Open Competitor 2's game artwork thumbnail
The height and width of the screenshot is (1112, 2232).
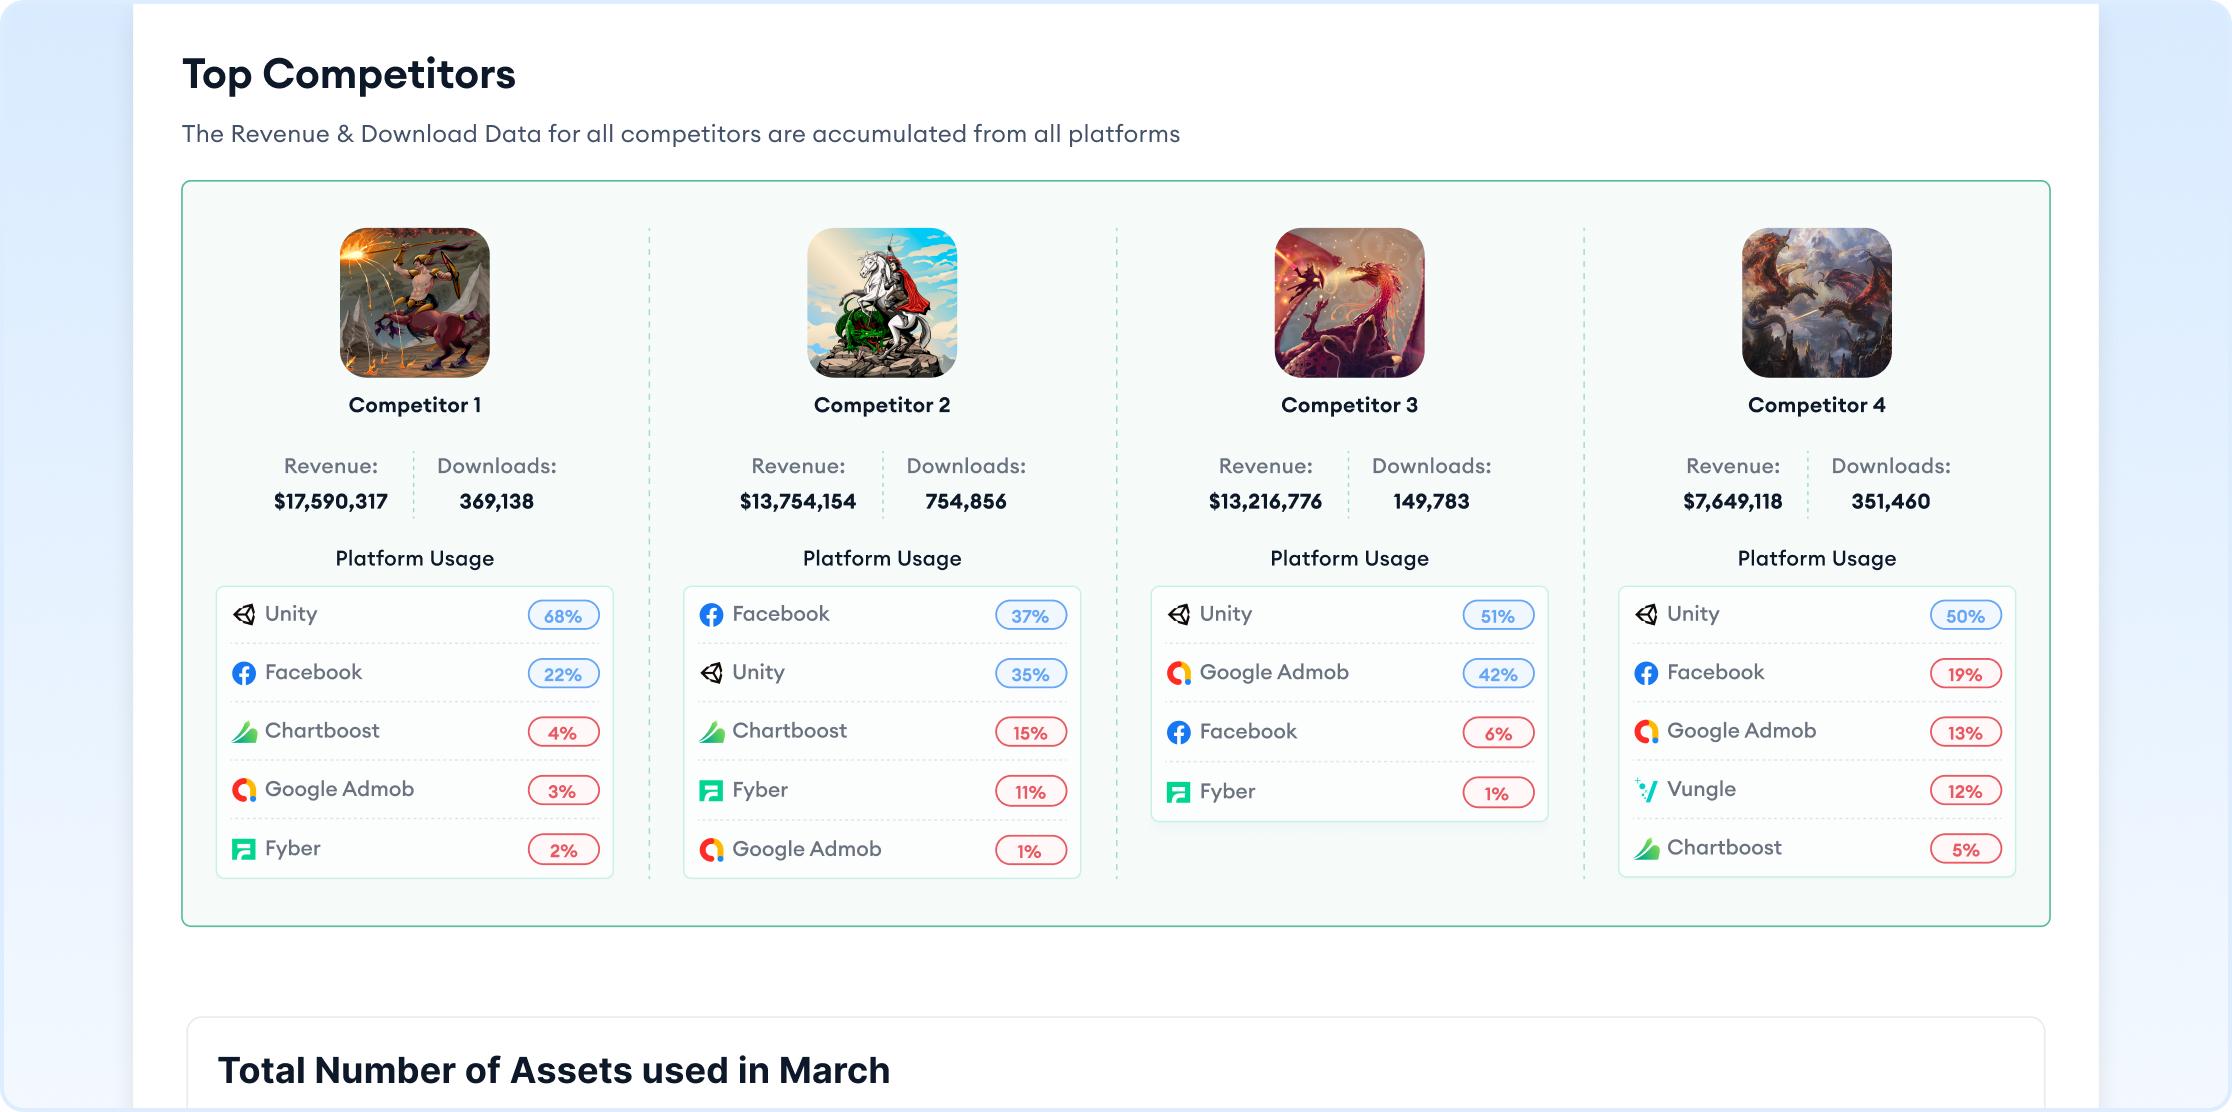click(881, 303)
